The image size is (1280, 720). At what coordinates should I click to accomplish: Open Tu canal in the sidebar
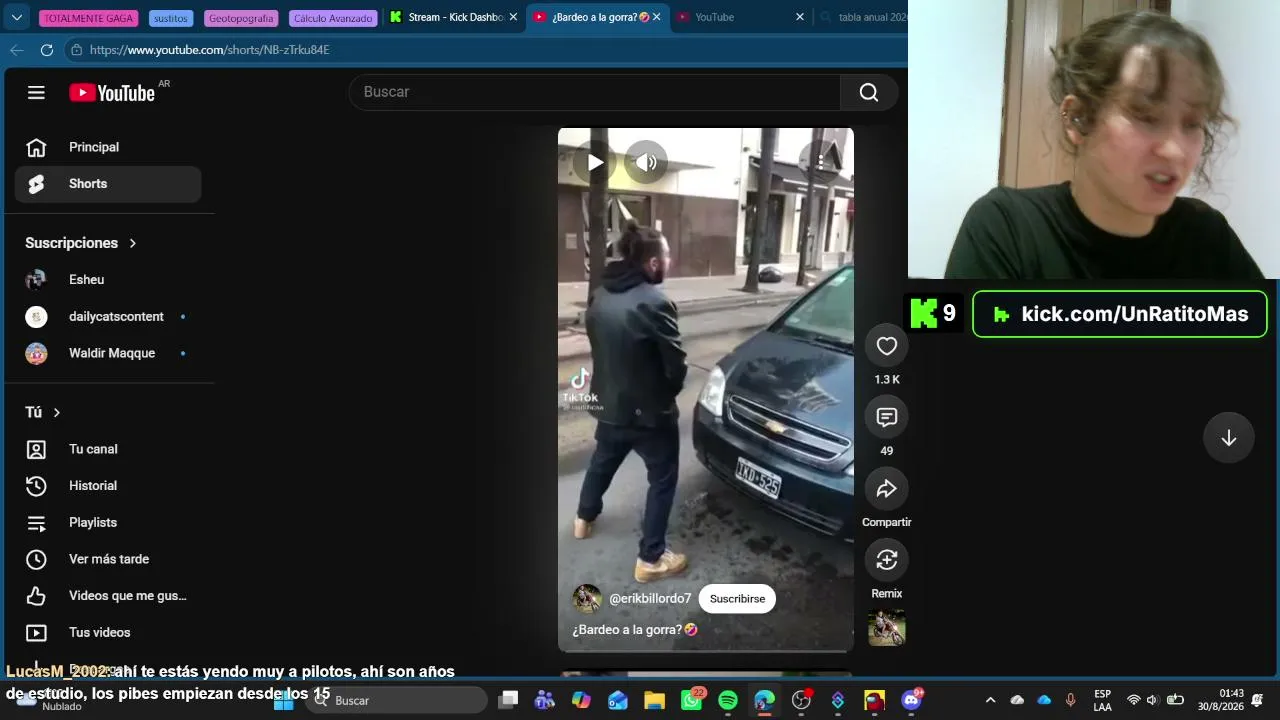[x=108, y=449]
